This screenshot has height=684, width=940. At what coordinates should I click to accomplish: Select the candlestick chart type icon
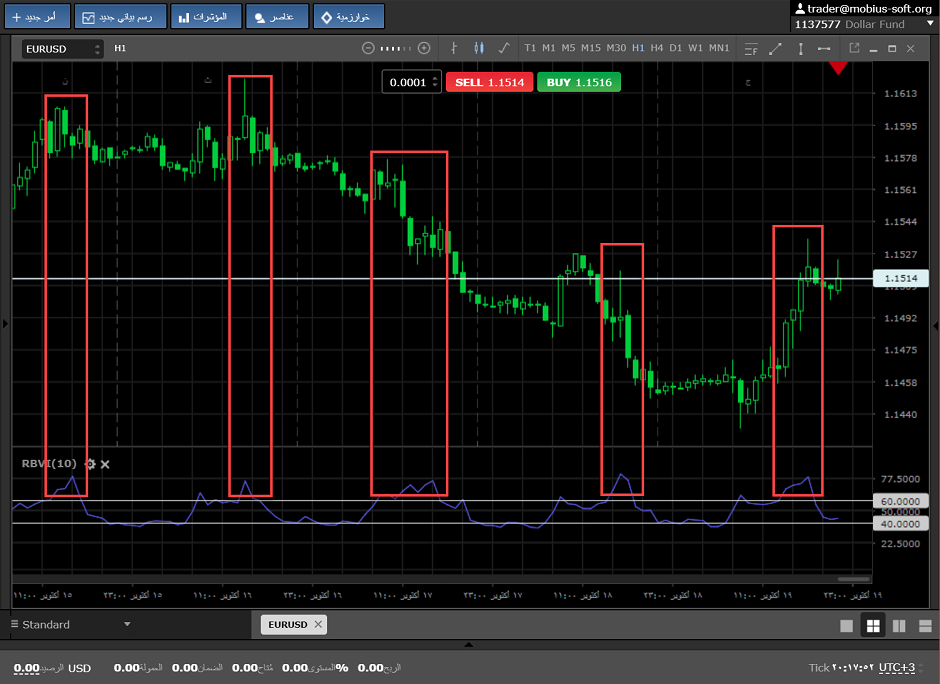point(478,48)
